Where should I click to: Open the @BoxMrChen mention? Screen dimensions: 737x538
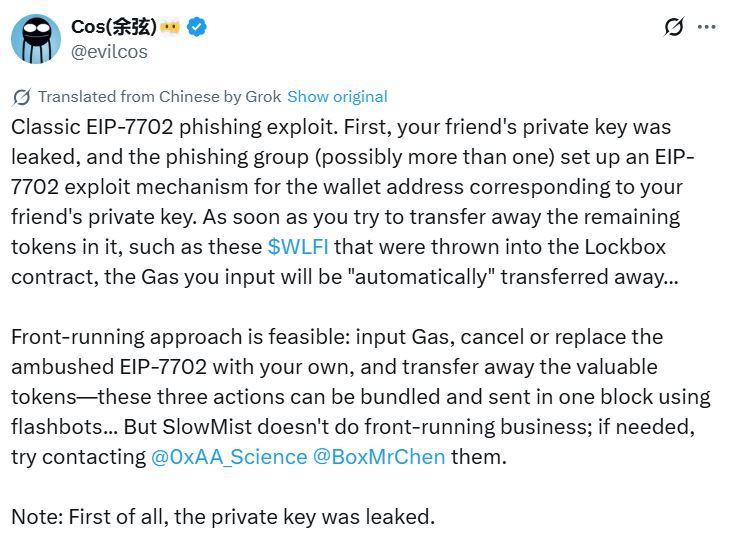click(379, 457)
